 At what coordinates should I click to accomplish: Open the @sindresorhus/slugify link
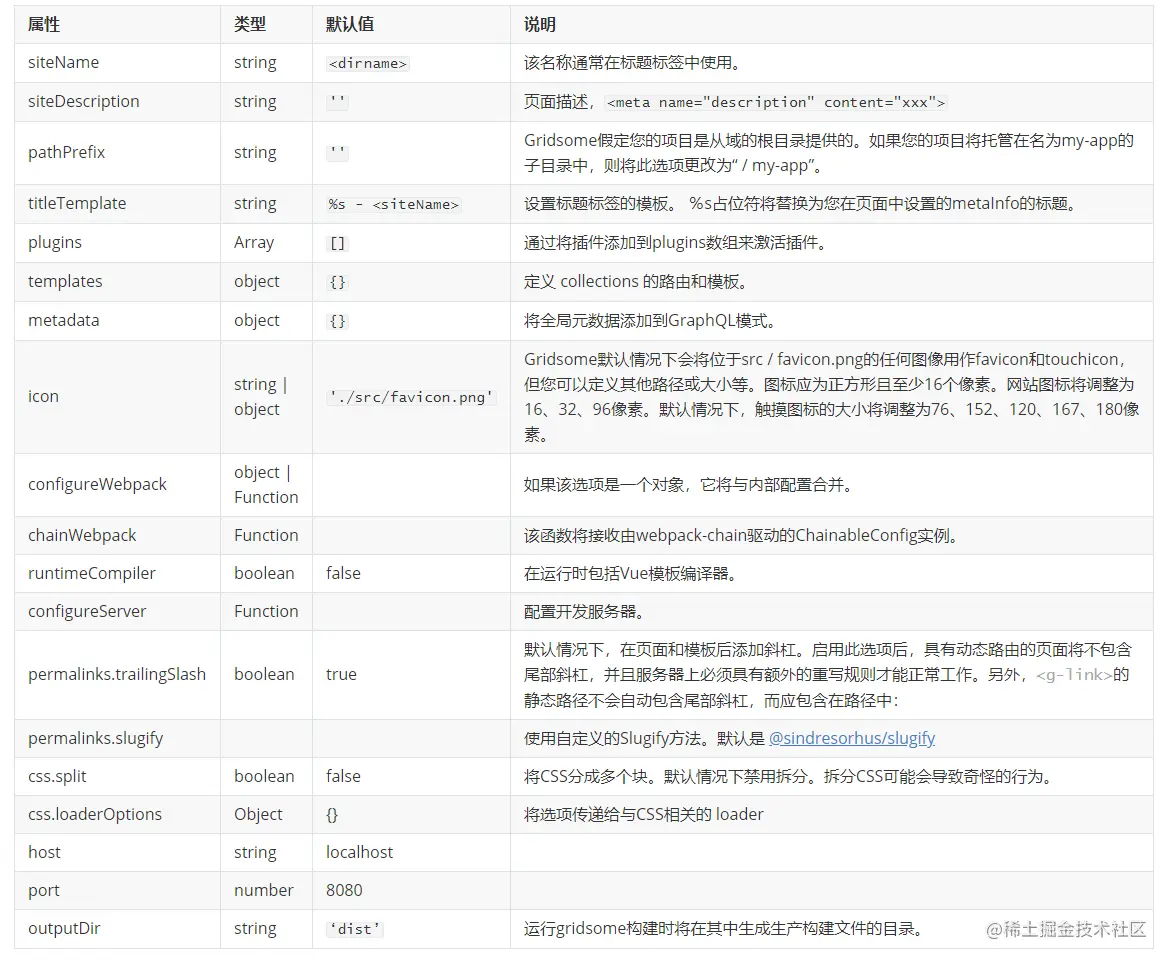click(851, 739)
